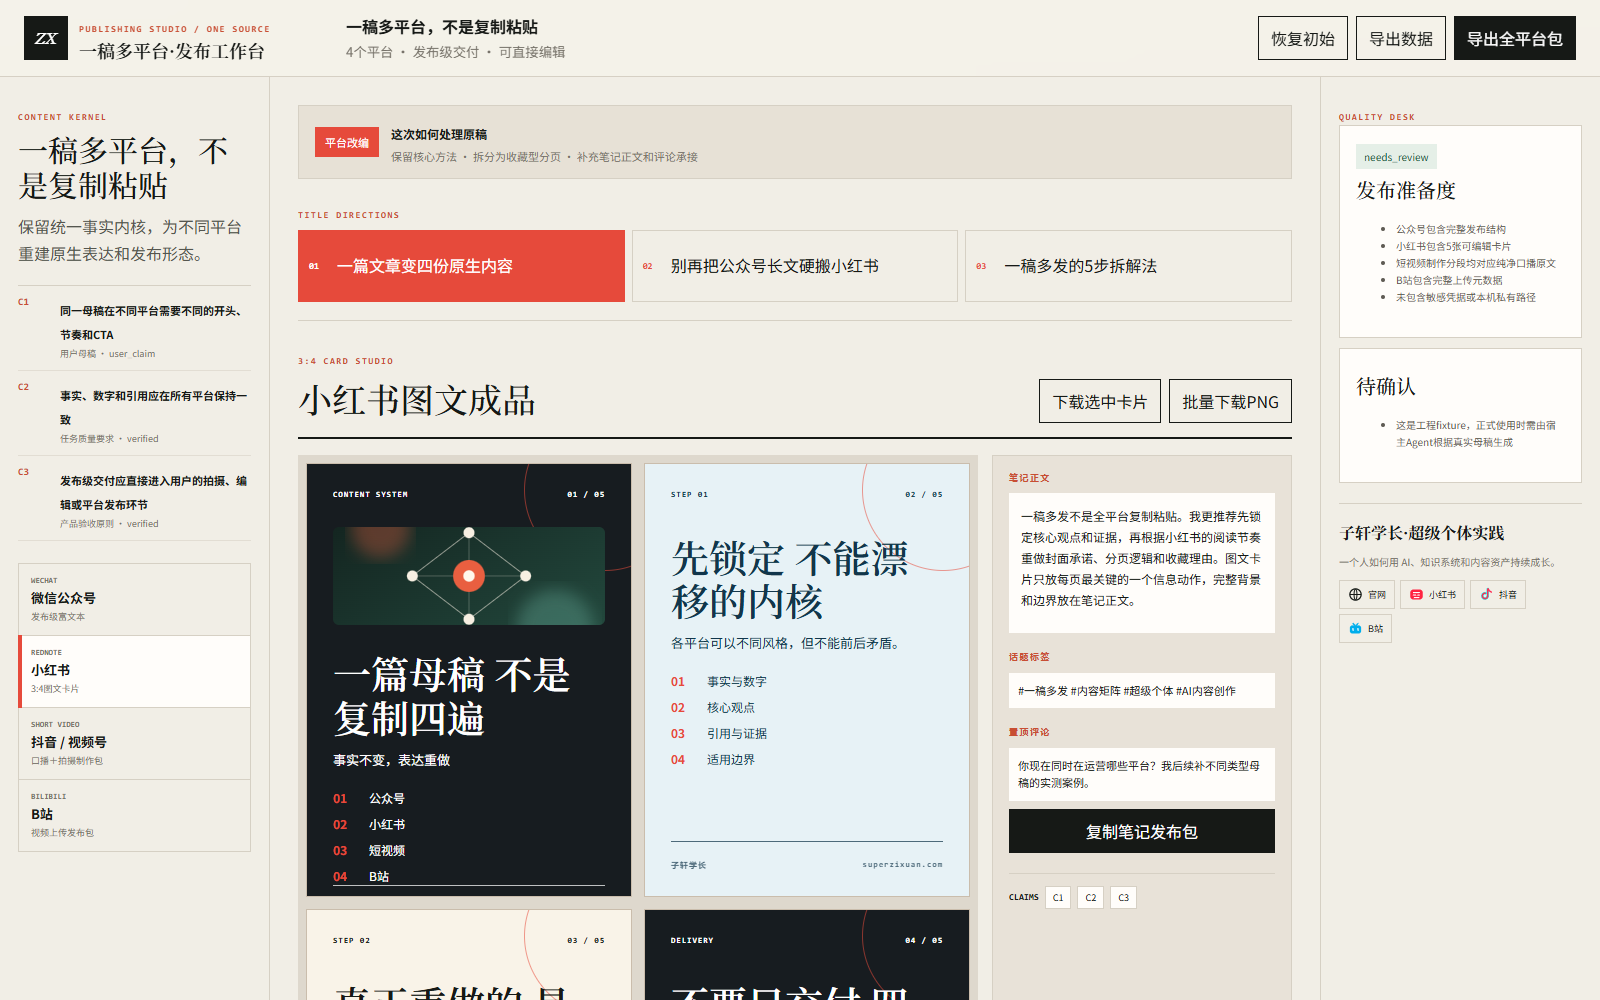1600x1000 pixels.
Task: Select the 小红书 platform tab
Action: (x=134, y=671)
